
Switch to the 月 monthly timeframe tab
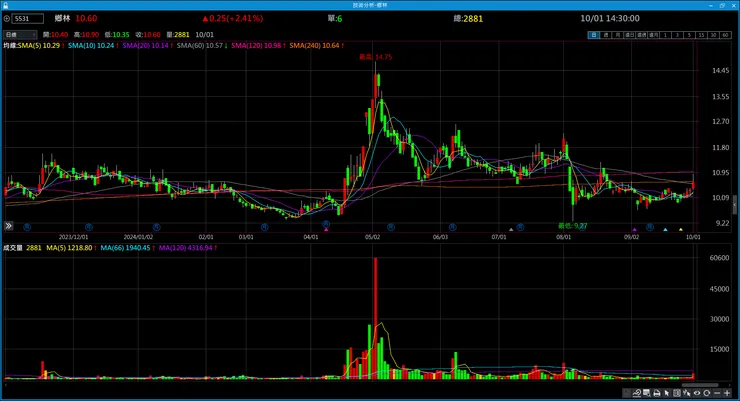[618, 35]
